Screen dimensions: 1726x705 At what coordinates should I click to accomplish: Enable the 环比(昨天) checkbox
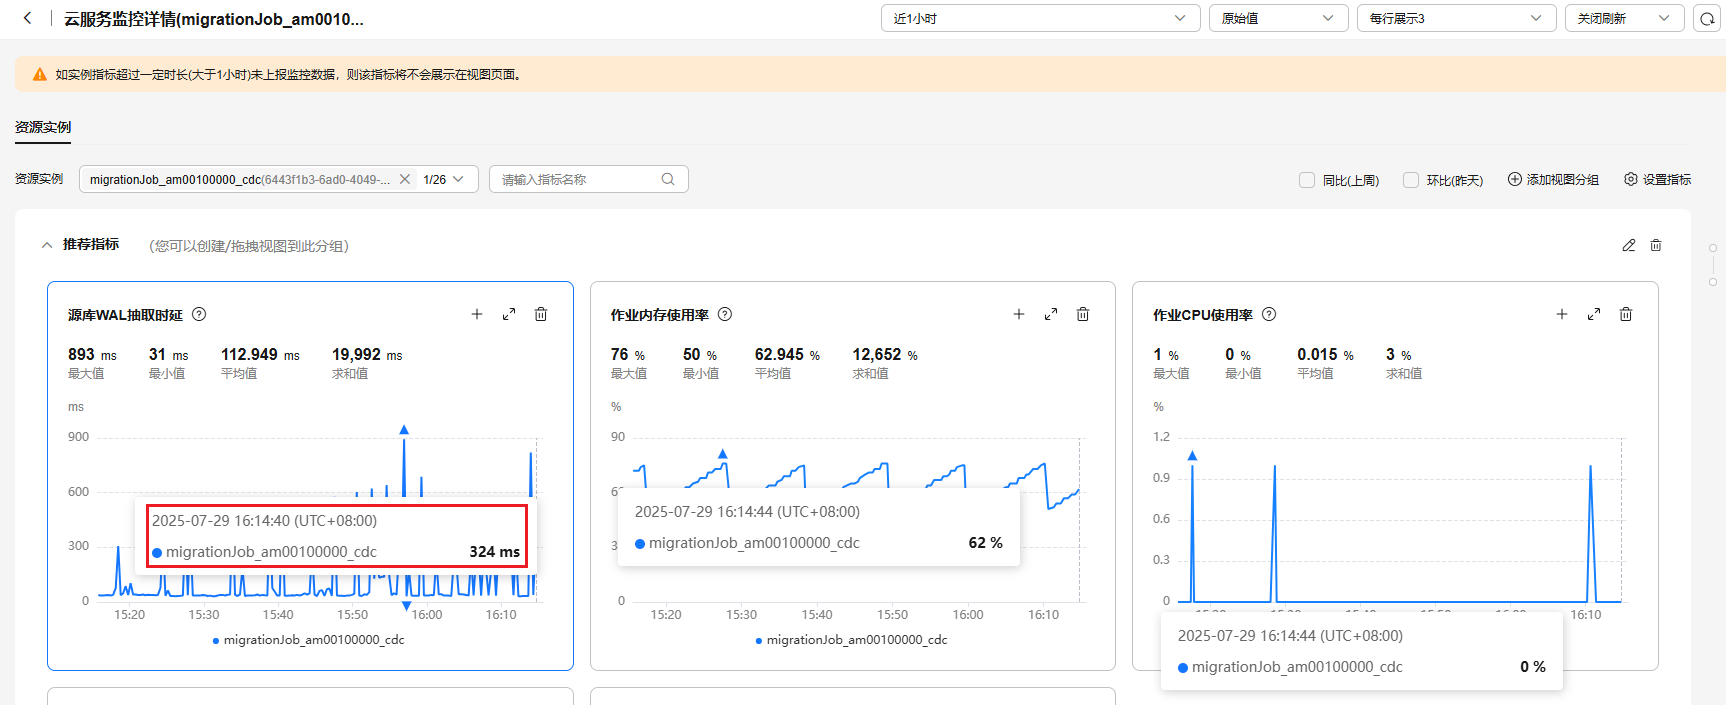(1411, 180)
